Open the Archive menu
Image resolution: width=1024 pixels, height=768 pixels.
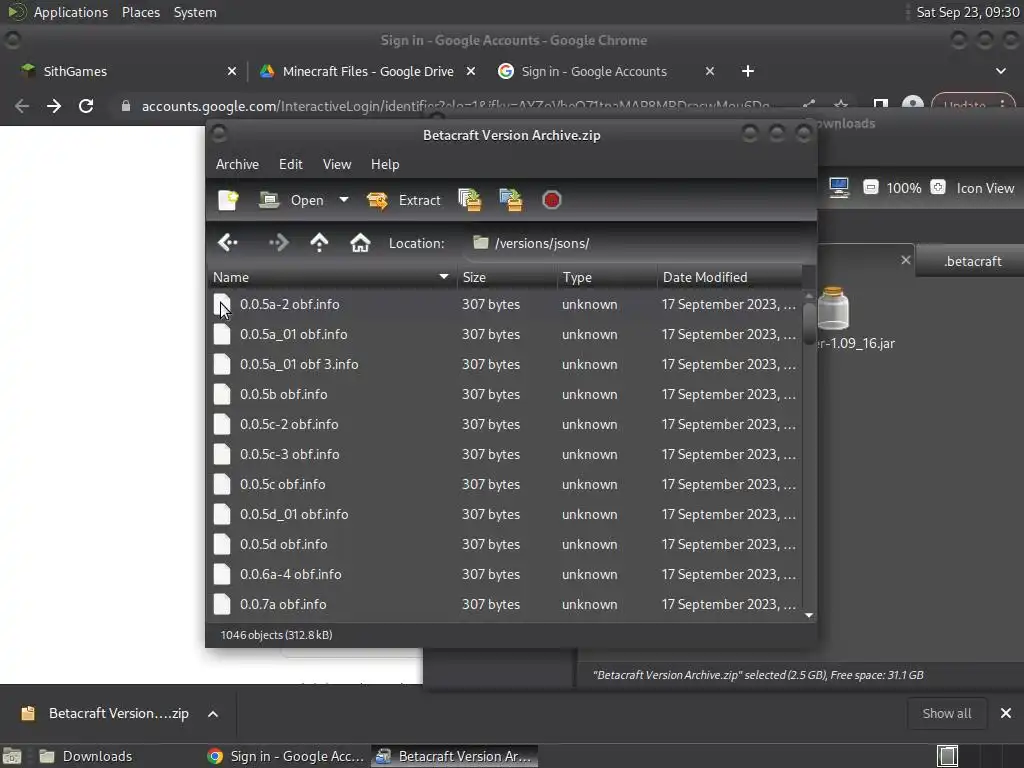[237, 165]
